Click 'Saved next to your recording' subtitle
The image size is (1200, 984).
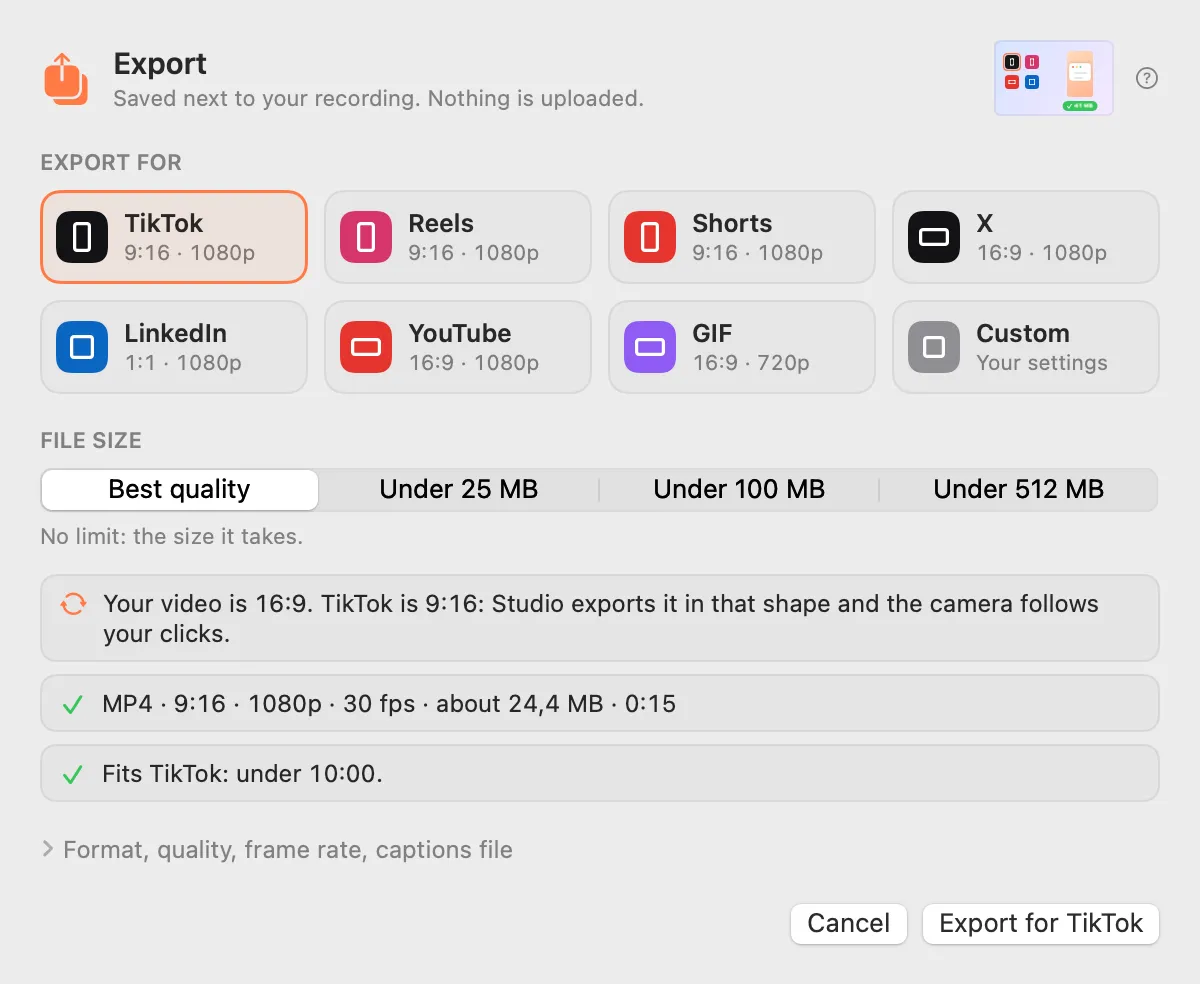pyautogui.click(x=378, y=99)
